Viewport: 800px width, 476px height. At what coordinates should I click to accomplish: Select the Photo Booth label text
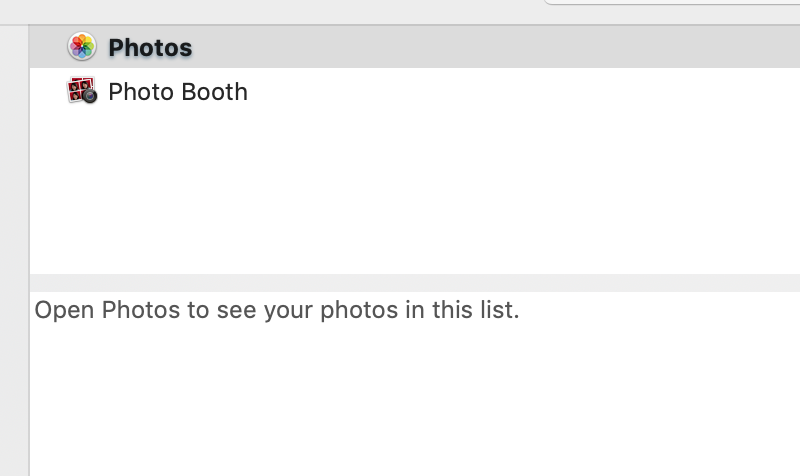click(178, 92)
